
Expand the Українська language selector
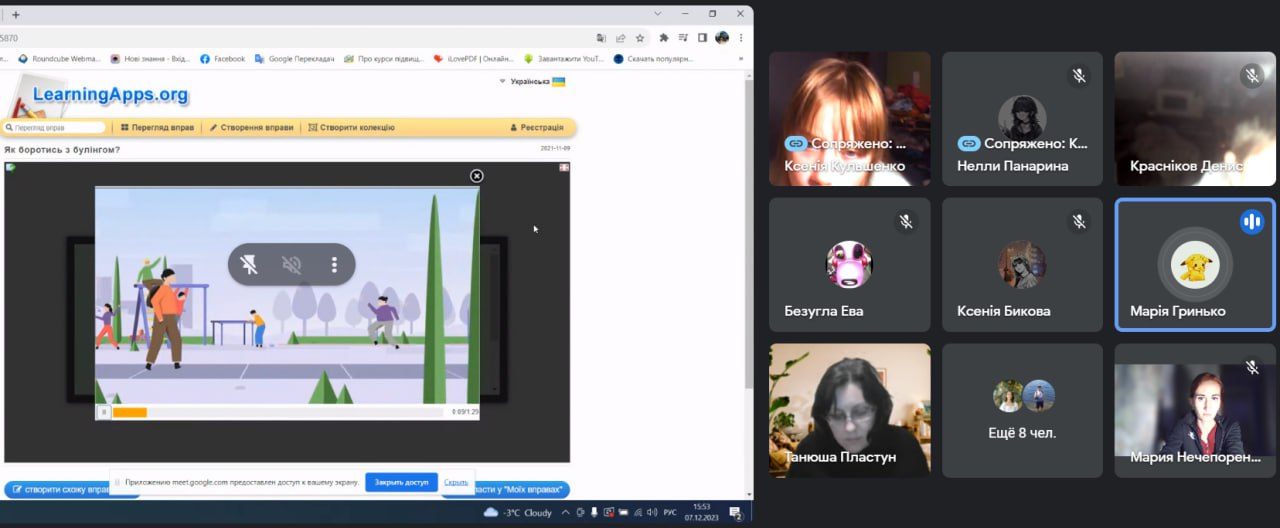(533, 81)
